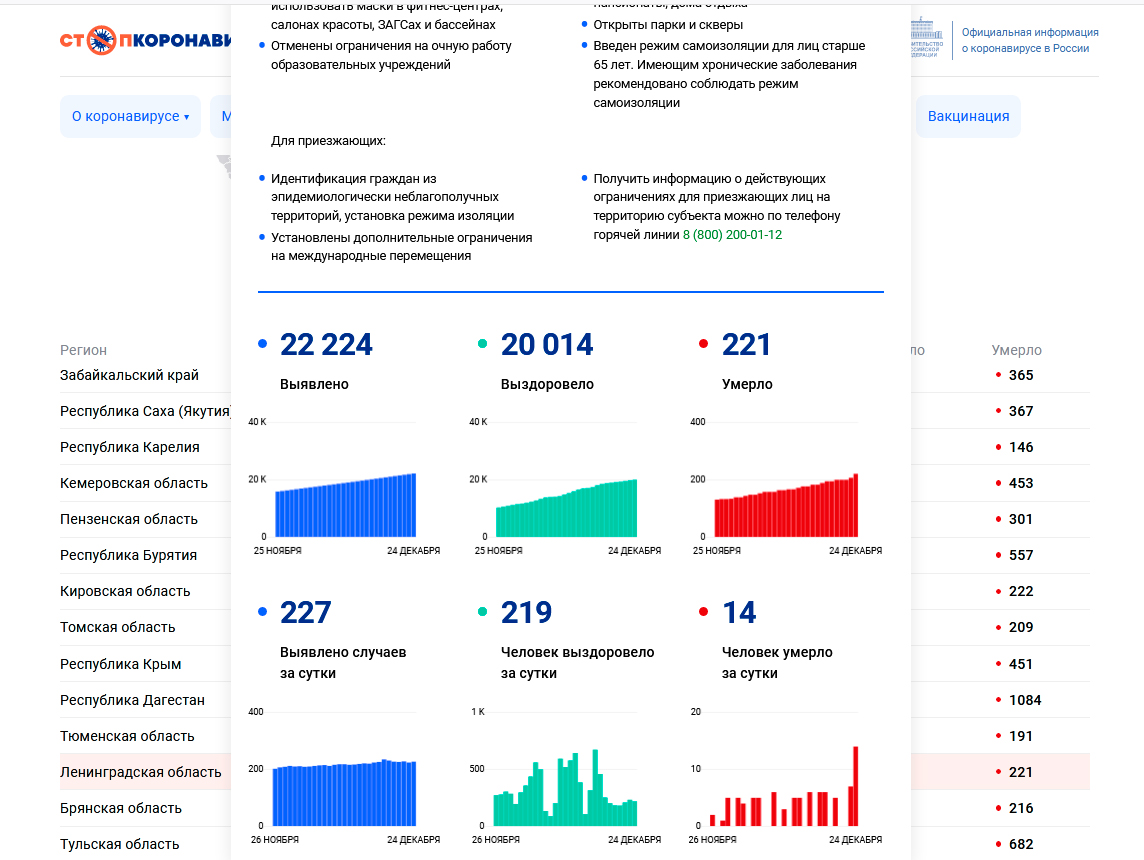Choose Республика Дагестан from the table
This screenshot has height=860, width=1144.
tap(132, 700)
